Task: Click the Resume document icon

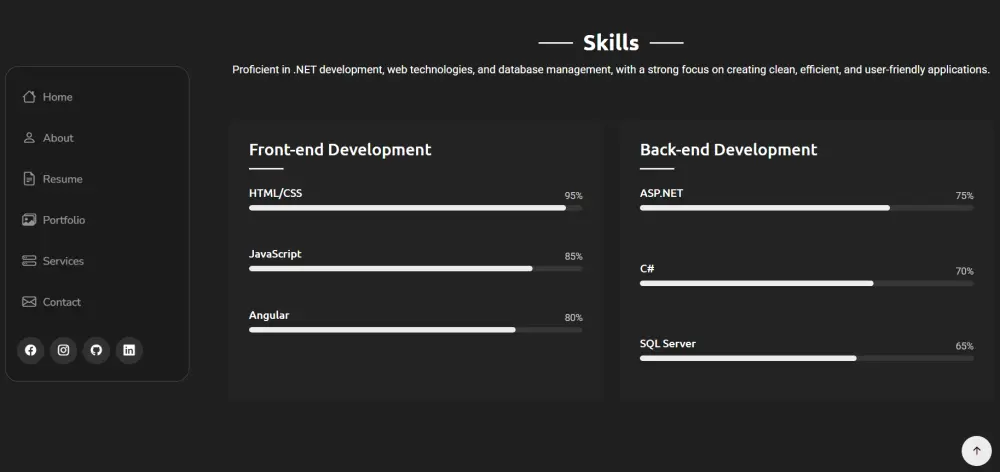Action: click(29, 179)
